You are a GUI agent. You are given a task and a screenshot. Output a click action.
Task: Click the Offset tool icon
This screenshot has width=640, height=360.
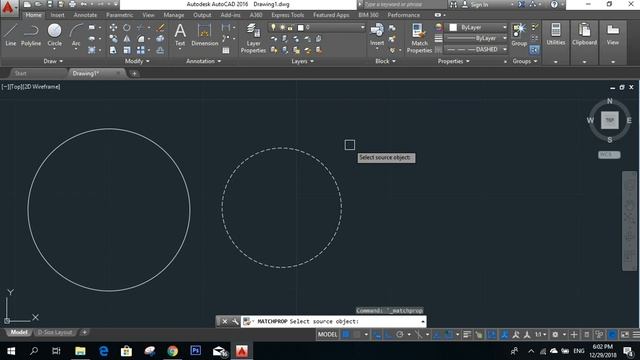coord(160,50)
